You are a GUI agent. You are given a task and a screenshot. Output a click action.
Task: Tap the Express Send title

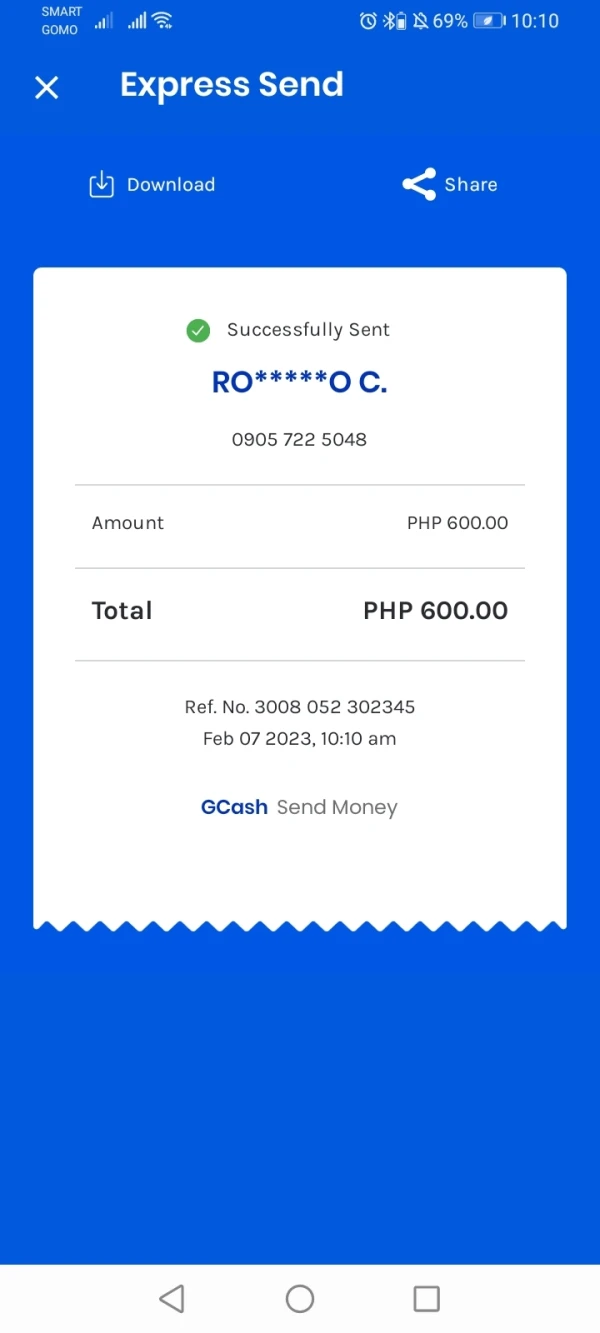(232, 86)
